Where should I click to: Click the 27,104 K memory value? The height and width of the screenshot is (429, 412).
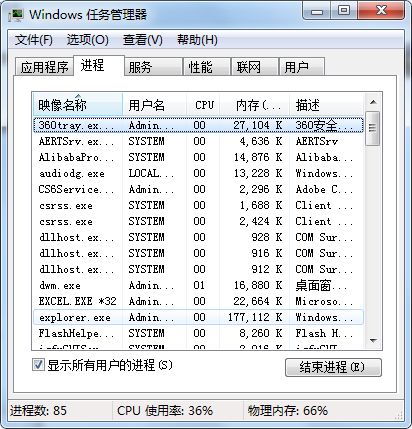(x=258, y=125)
